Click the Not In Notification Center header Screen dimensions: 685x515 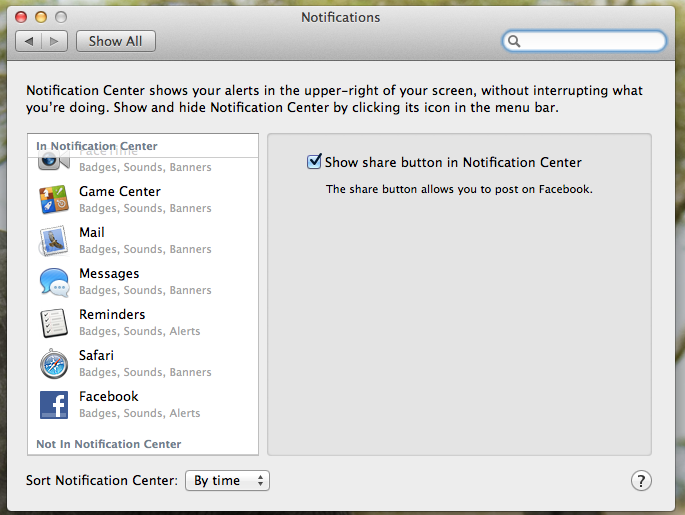pyautogui.click(x=108, y=444)
